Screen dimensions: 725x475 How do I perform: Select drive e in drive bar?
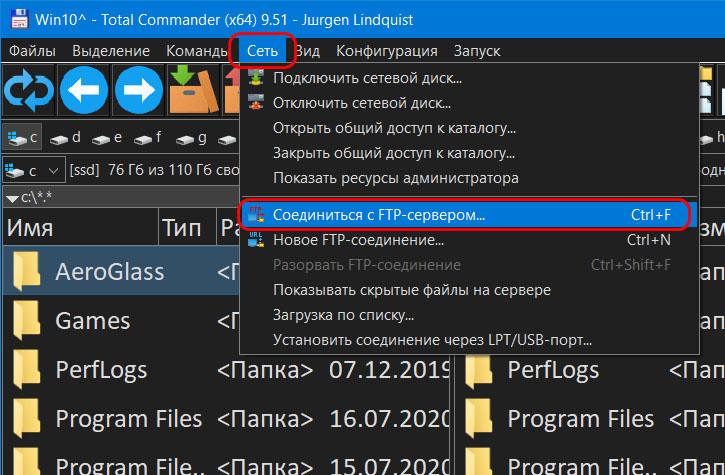107,138
